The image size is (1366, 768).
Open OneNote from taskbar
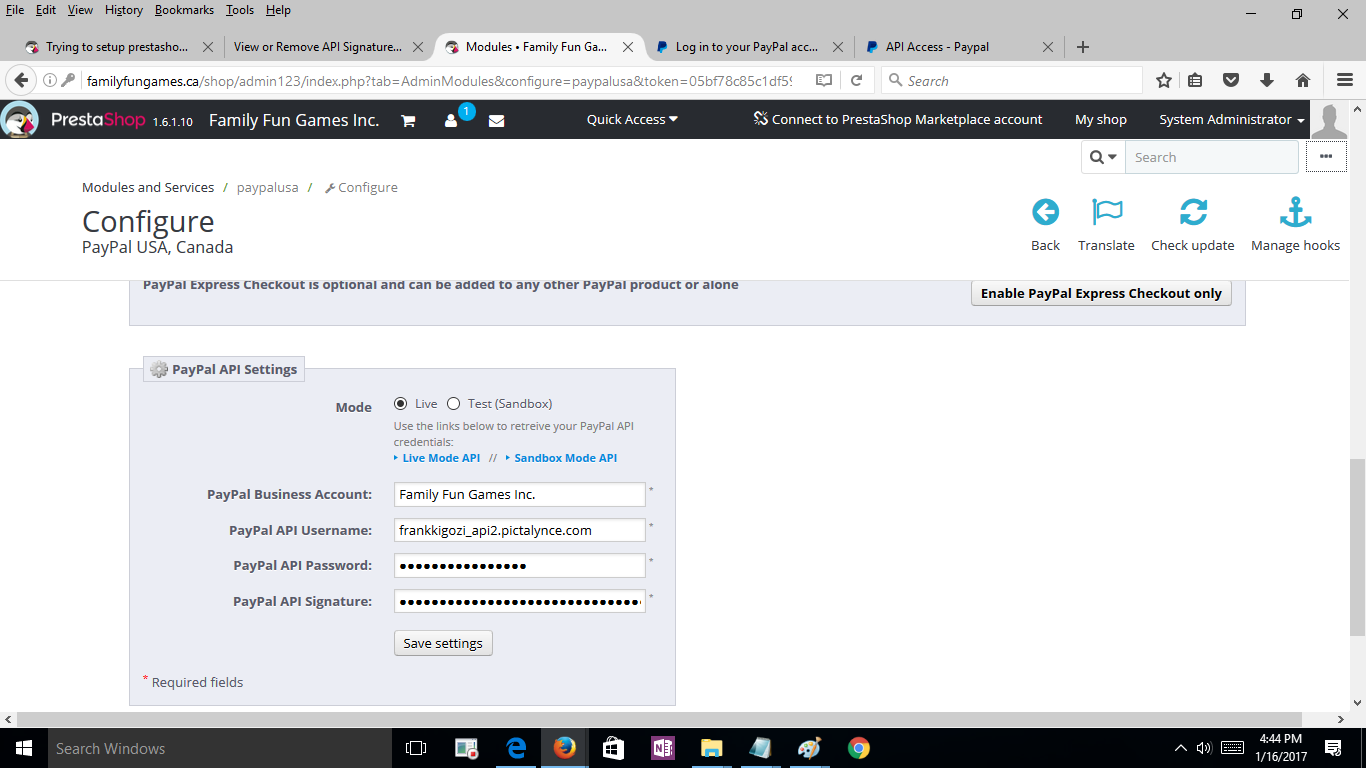(662, 748)
